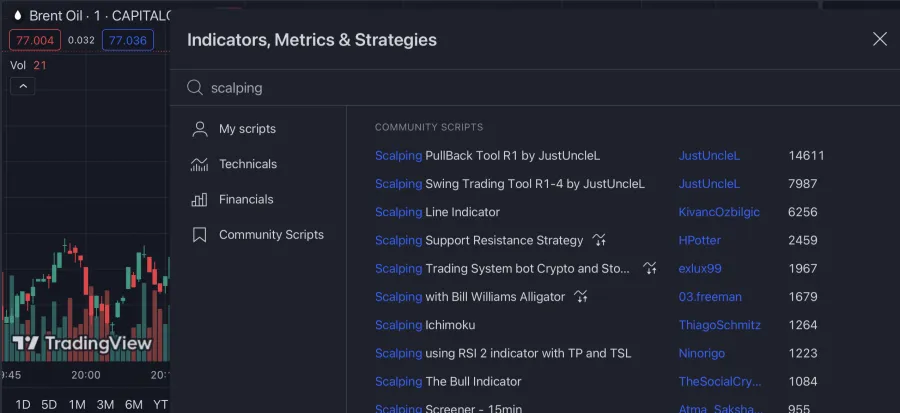
Task: Close the Indicators, Metrics & Strategies dialog
Action: (x=880, y=39)
